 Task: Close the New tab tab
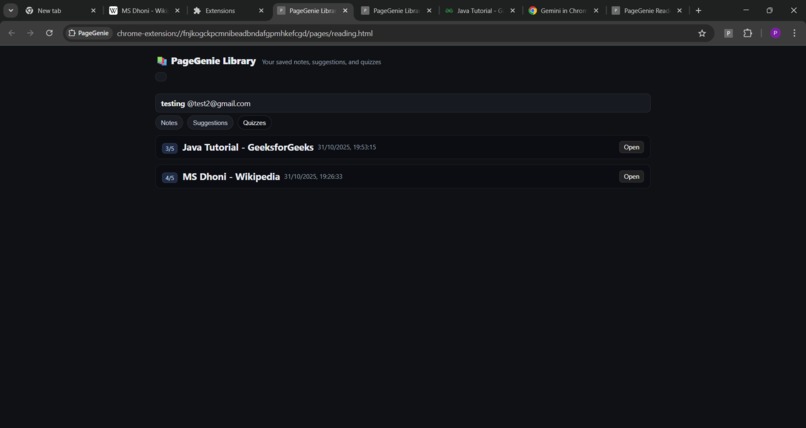tap(93, 11)
